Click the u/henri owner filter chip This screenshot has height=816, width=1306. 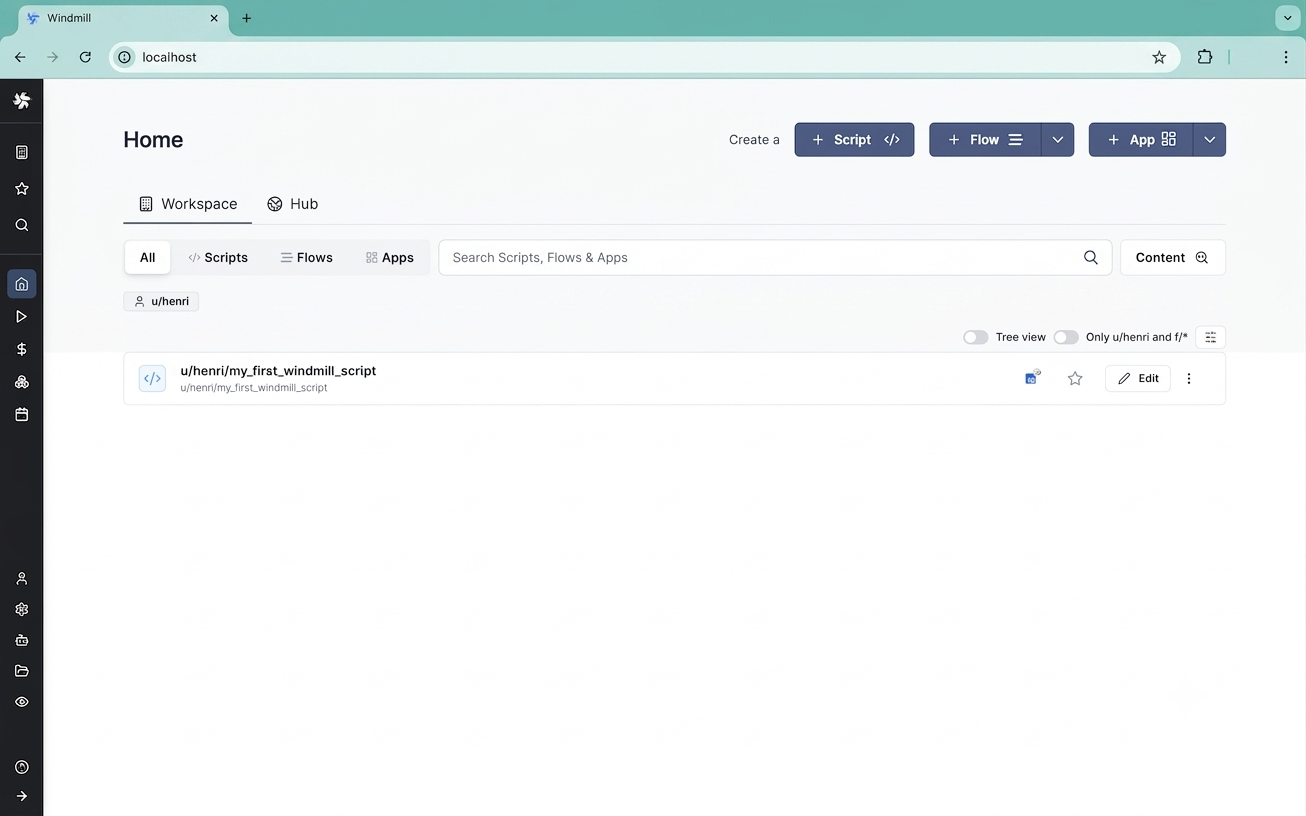(x=161, y=301)
